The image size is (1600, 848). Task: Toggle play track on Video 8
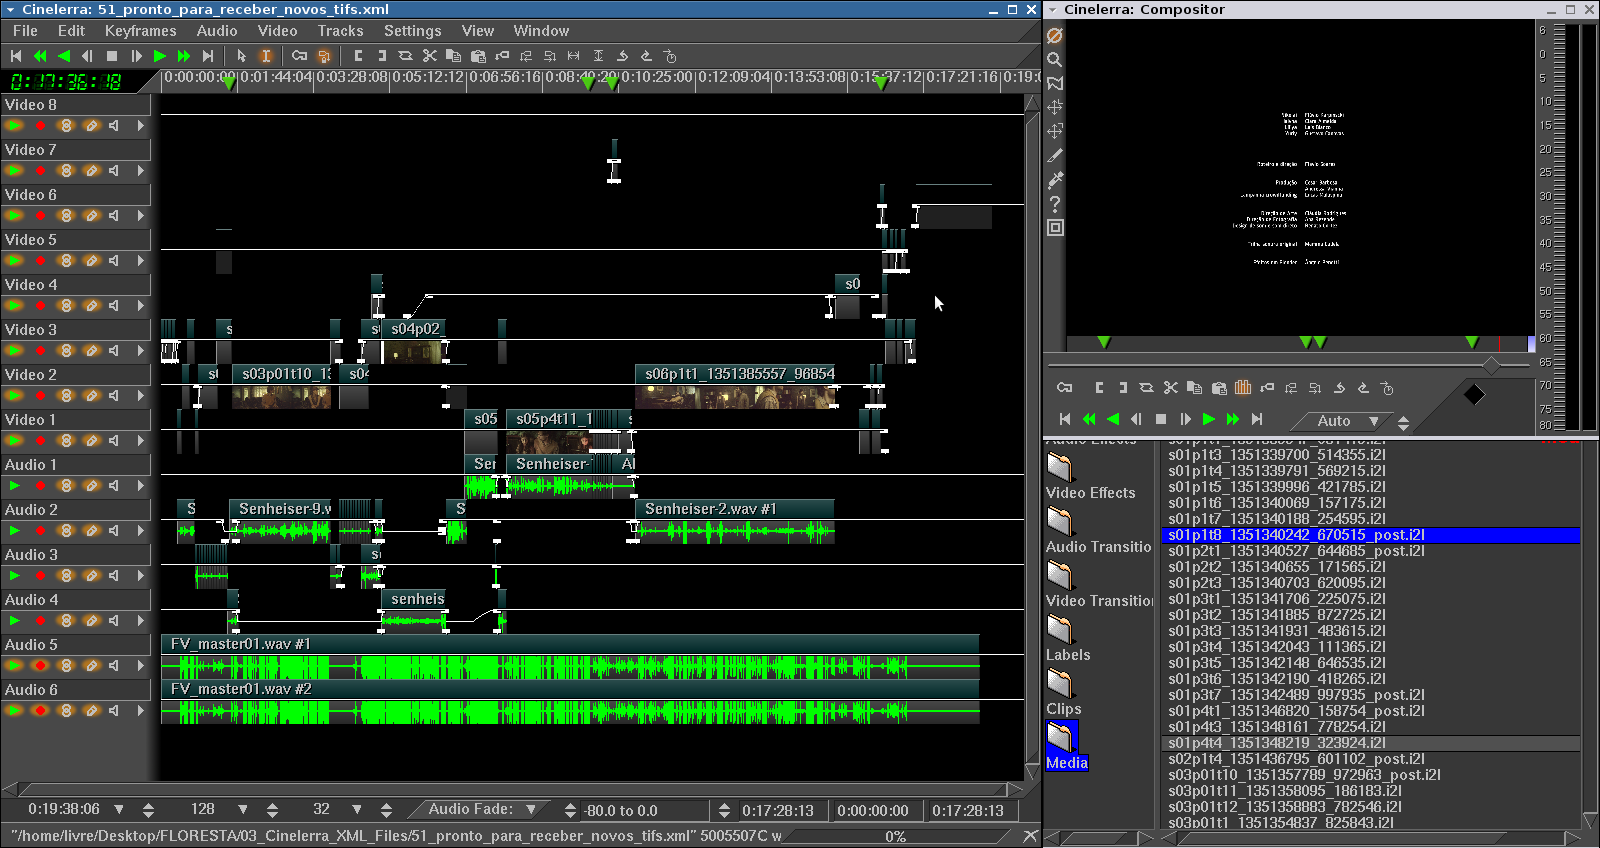pos(15,126)
